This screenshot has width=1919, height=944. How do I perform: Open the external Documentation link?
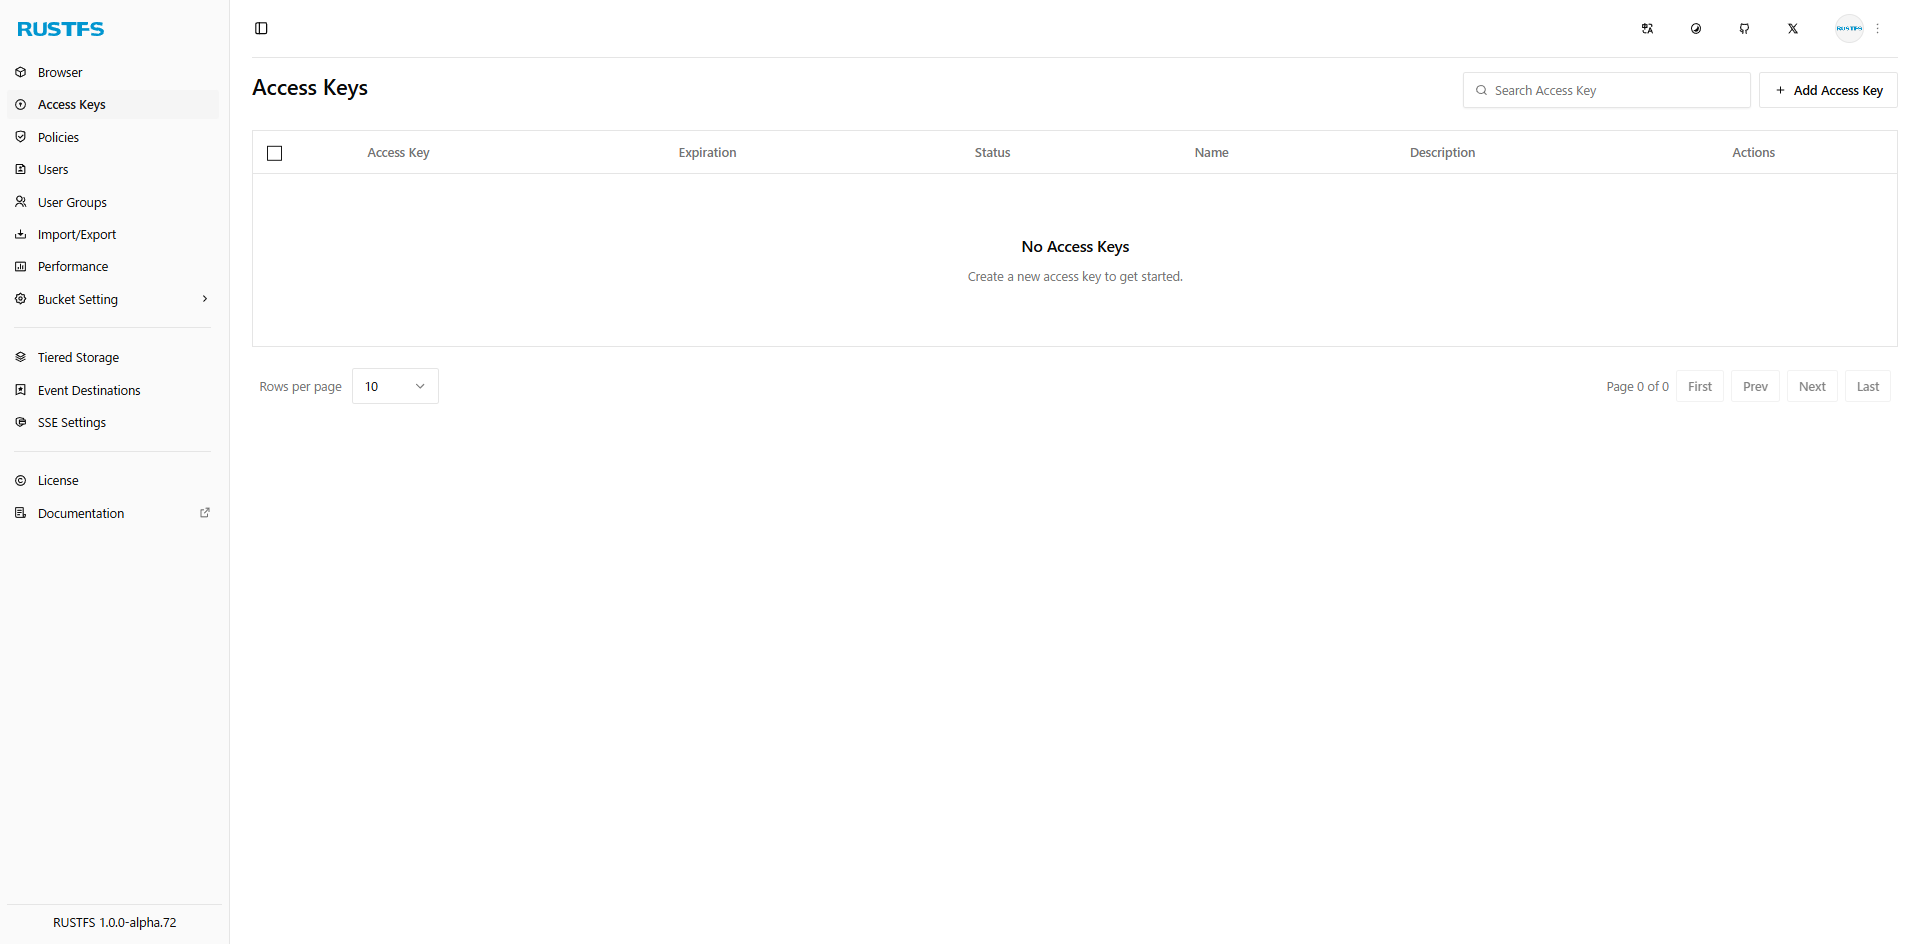pos(112,513)
